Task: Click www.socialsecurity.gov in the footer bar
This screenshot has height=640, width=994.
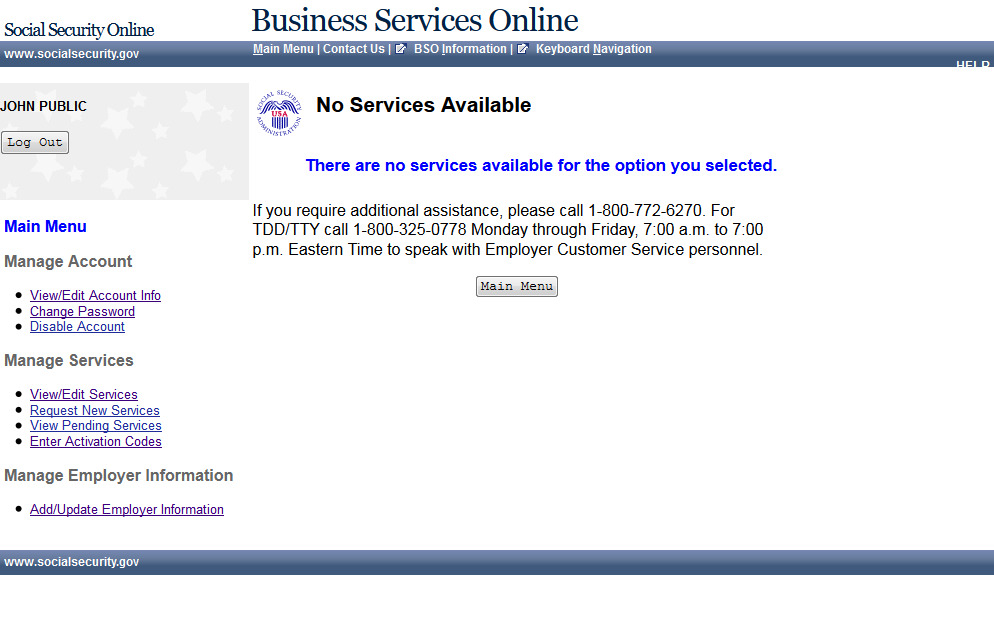Action: coord(72,561)
